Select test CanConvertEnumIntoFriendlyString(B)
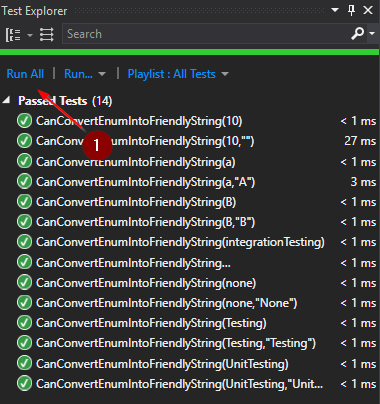Image resolution: width=380 pixels, height=404 pixels. coord(136,202)
